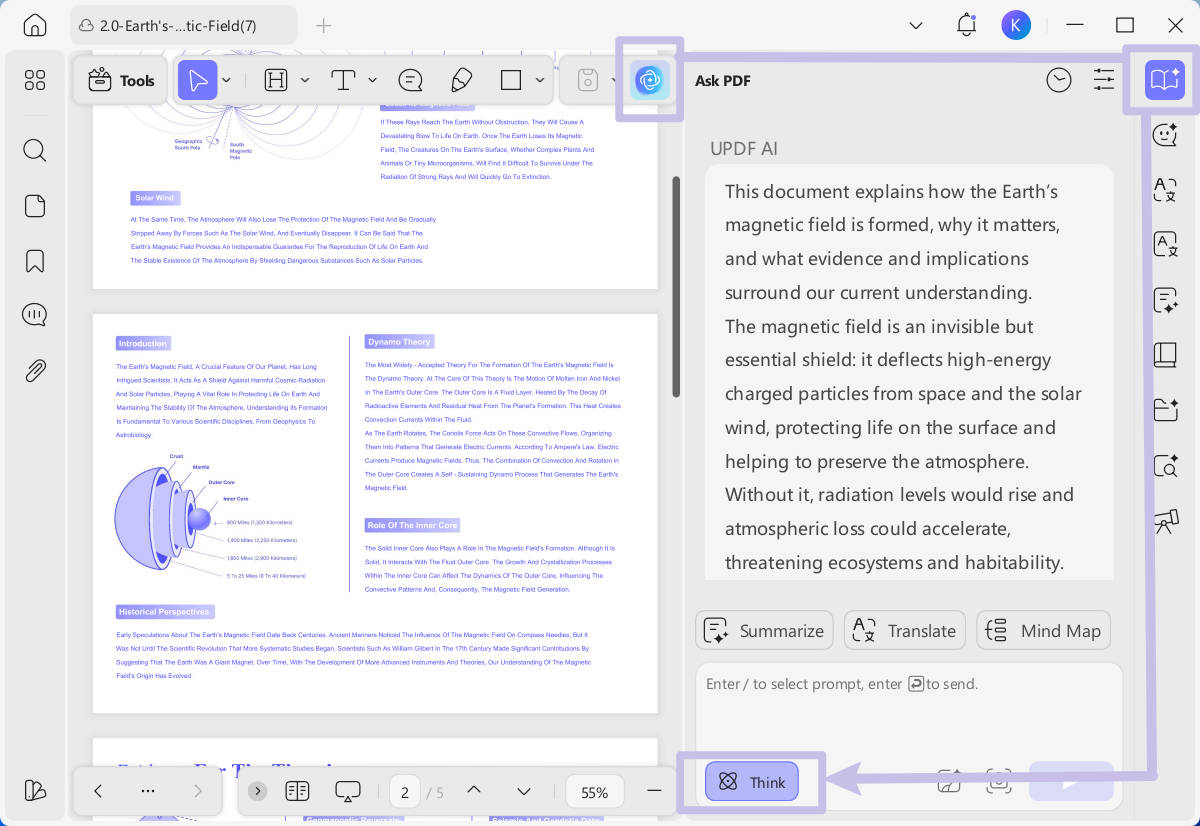Open the attachments paperclip panel

click(x=35, y=370)
